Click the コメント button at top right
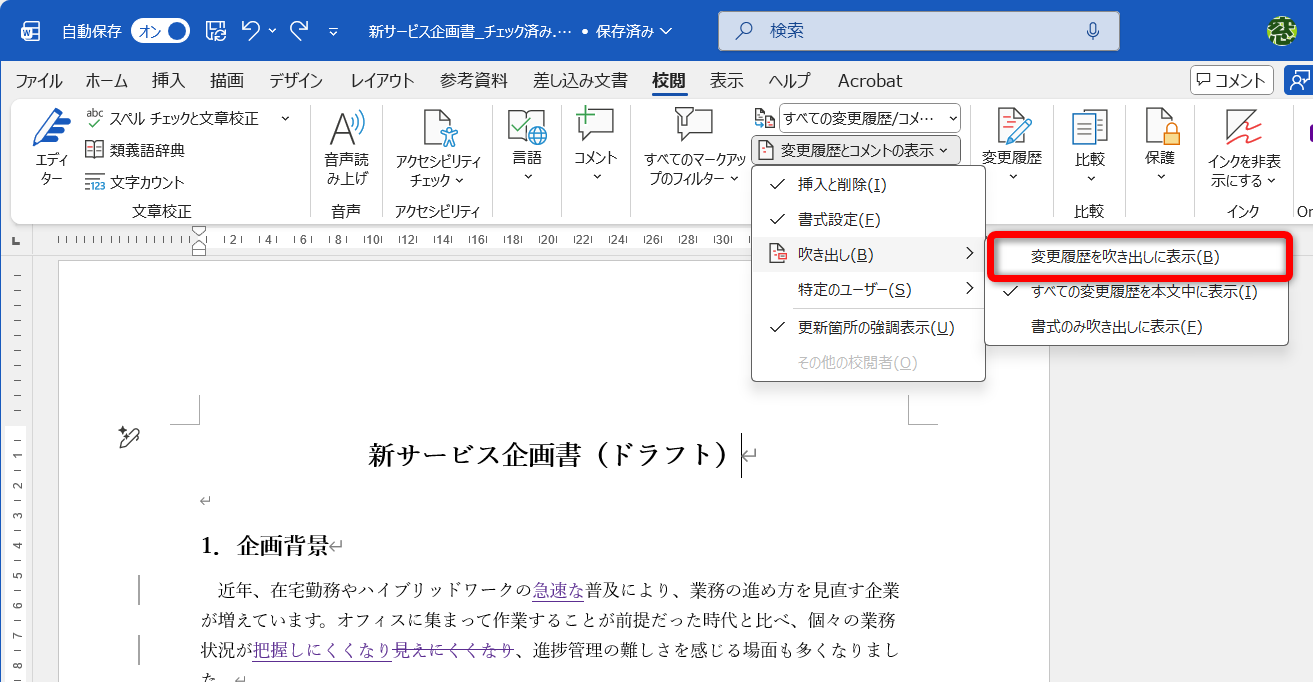 click(1231, 80)
